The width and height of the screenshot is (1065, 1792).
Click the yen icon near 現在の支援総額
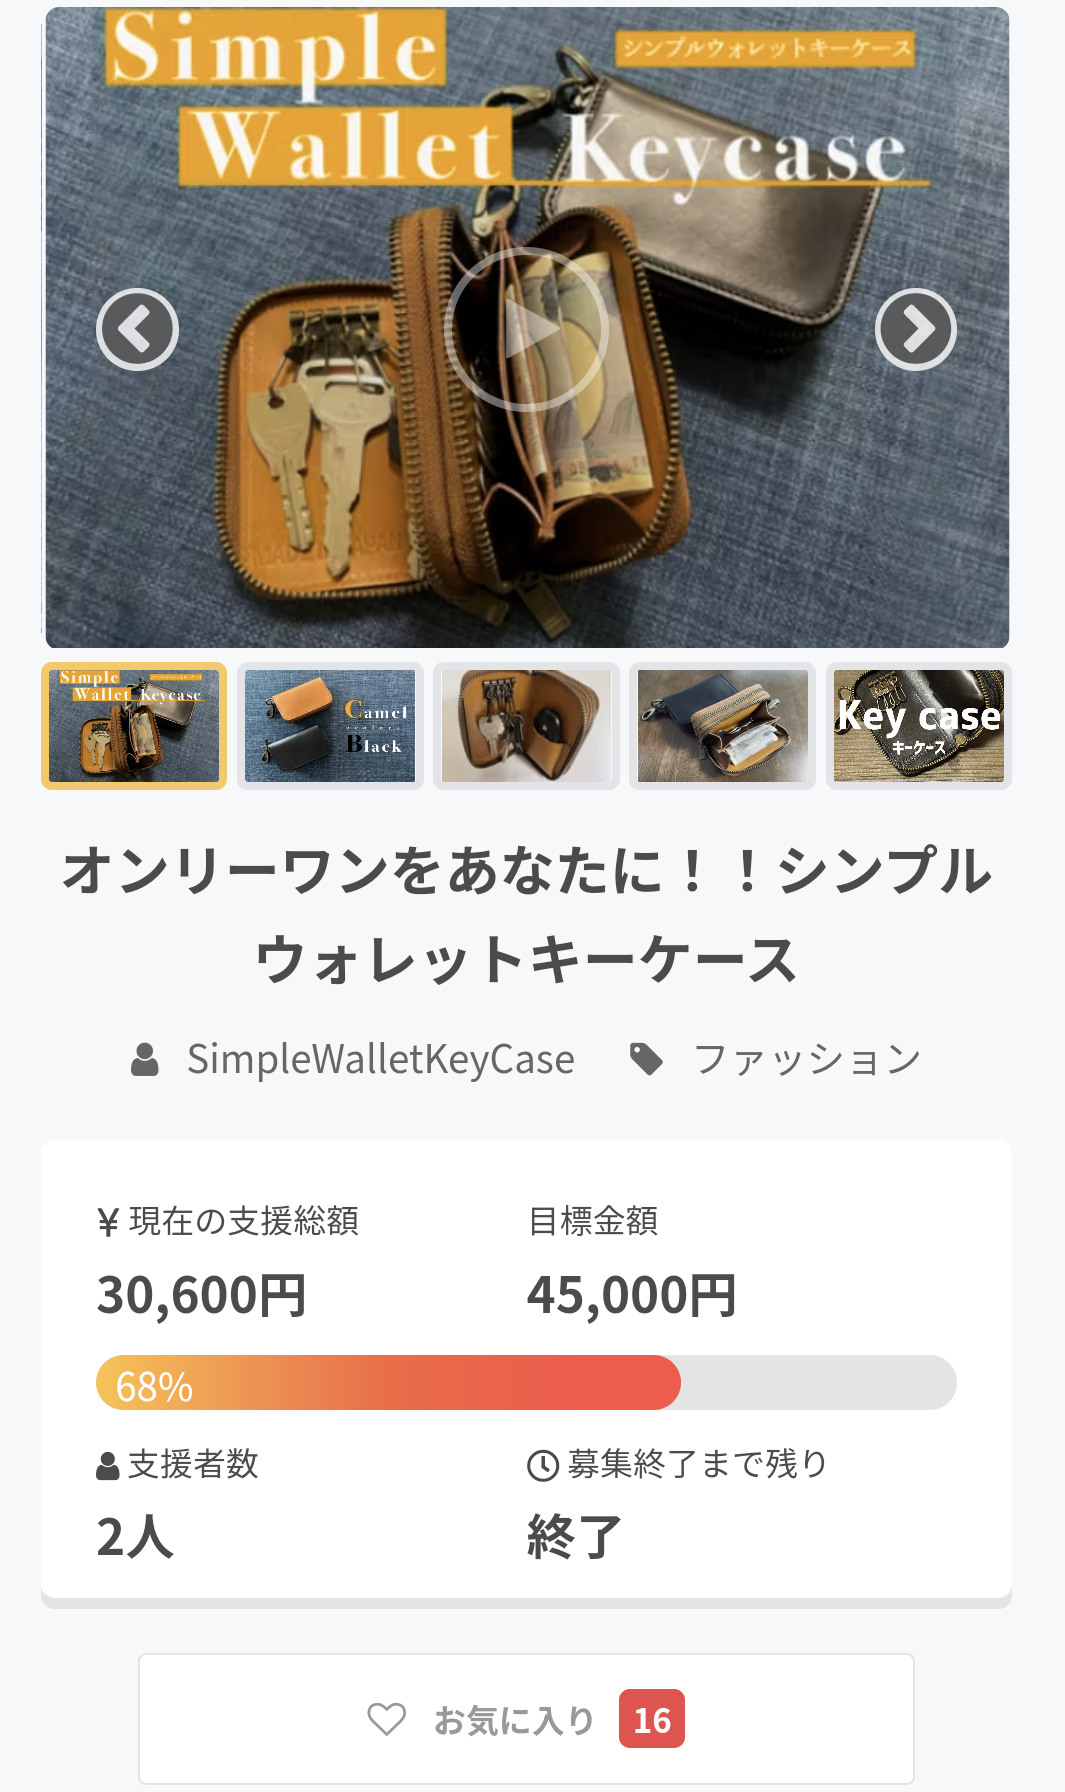click(x=108, y=1222)
